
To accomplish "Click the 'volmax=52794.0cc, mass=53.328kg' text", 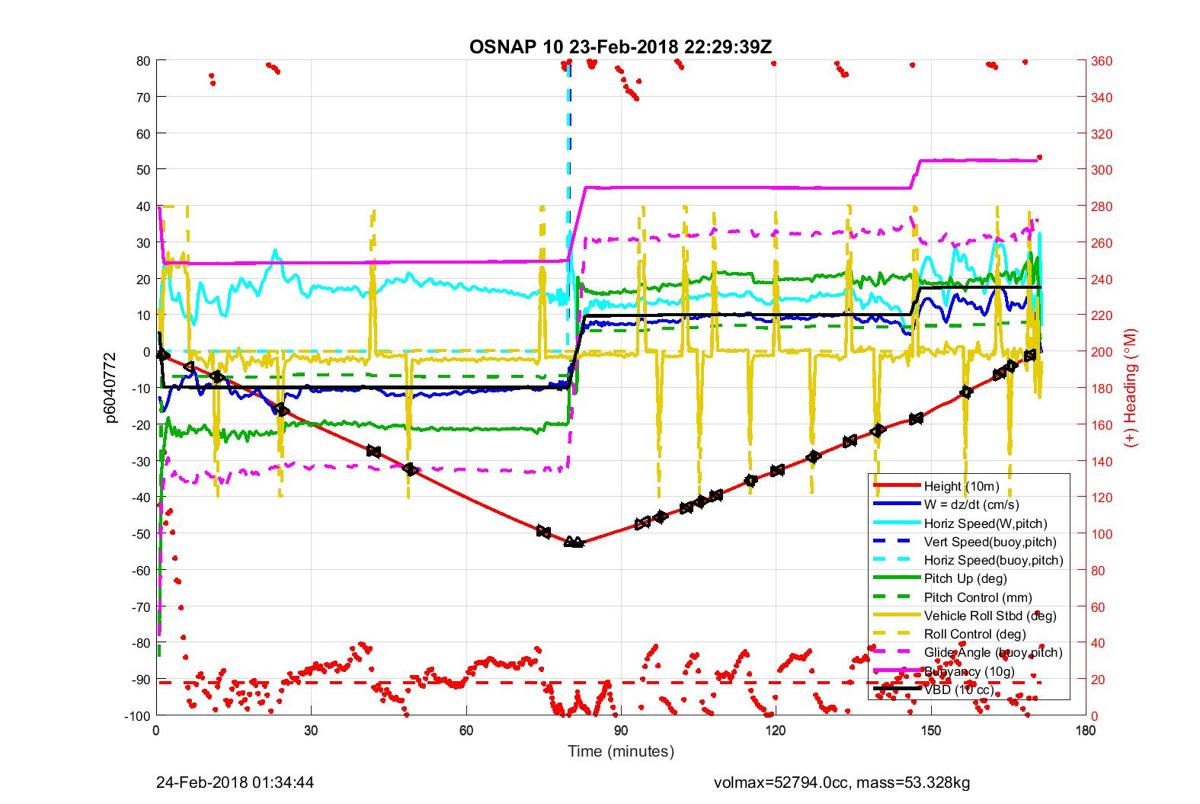I will [842, 783].
